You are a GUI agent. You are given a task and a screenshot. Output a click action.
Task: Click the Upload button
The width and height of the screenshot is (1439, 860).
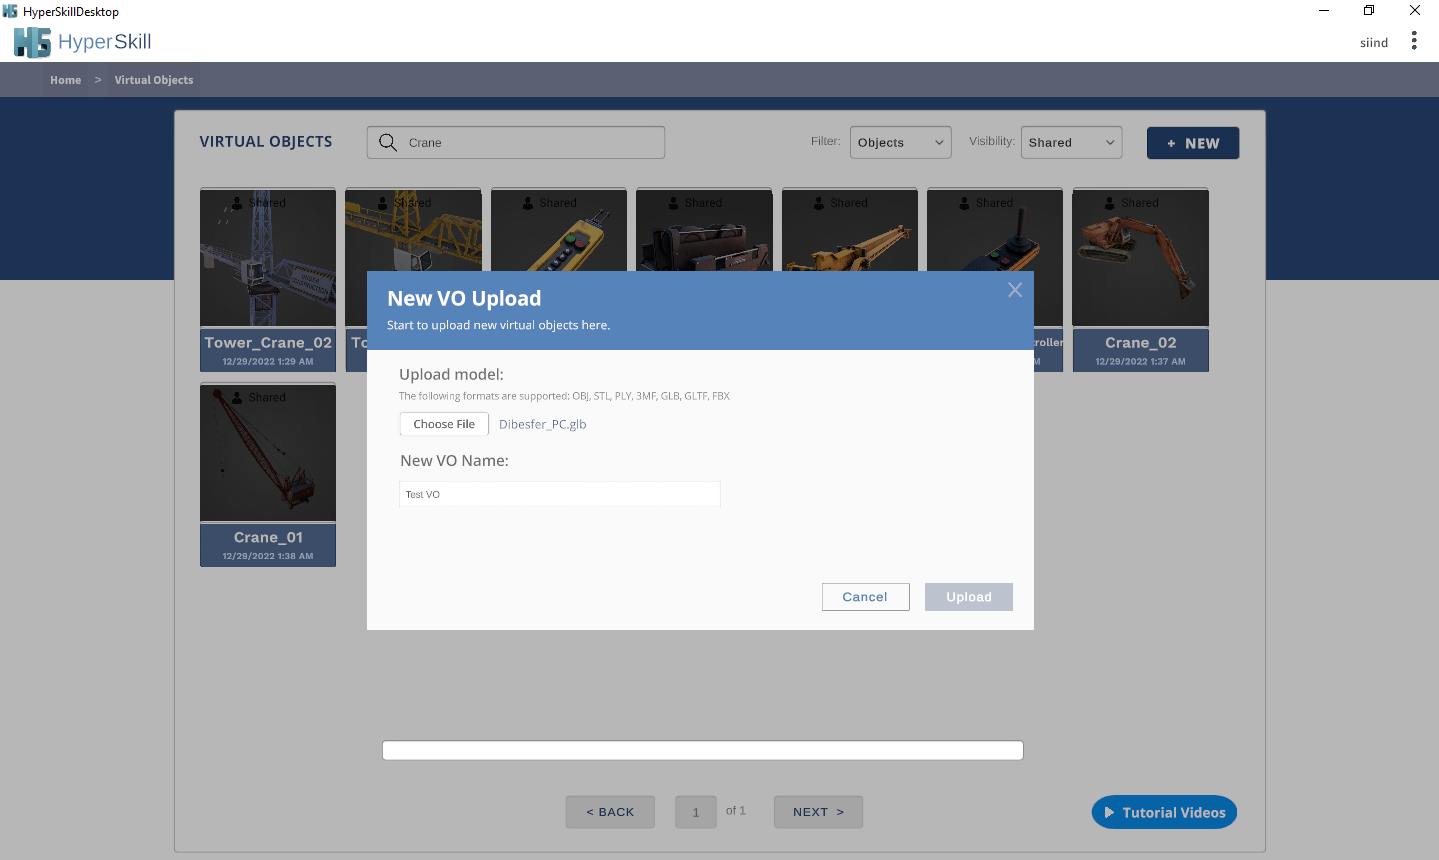(968, 597)
